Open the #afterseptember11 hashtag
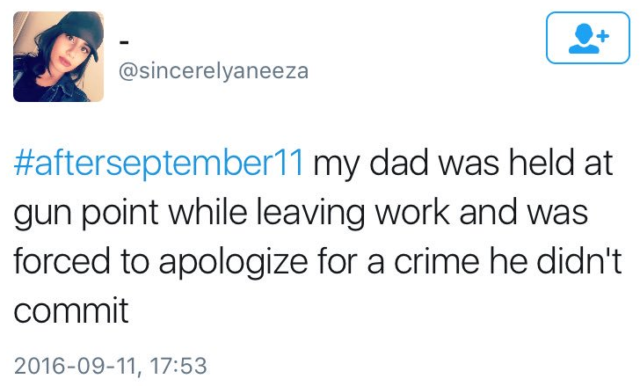The image size is (640, 386). (x=159, y=163)
